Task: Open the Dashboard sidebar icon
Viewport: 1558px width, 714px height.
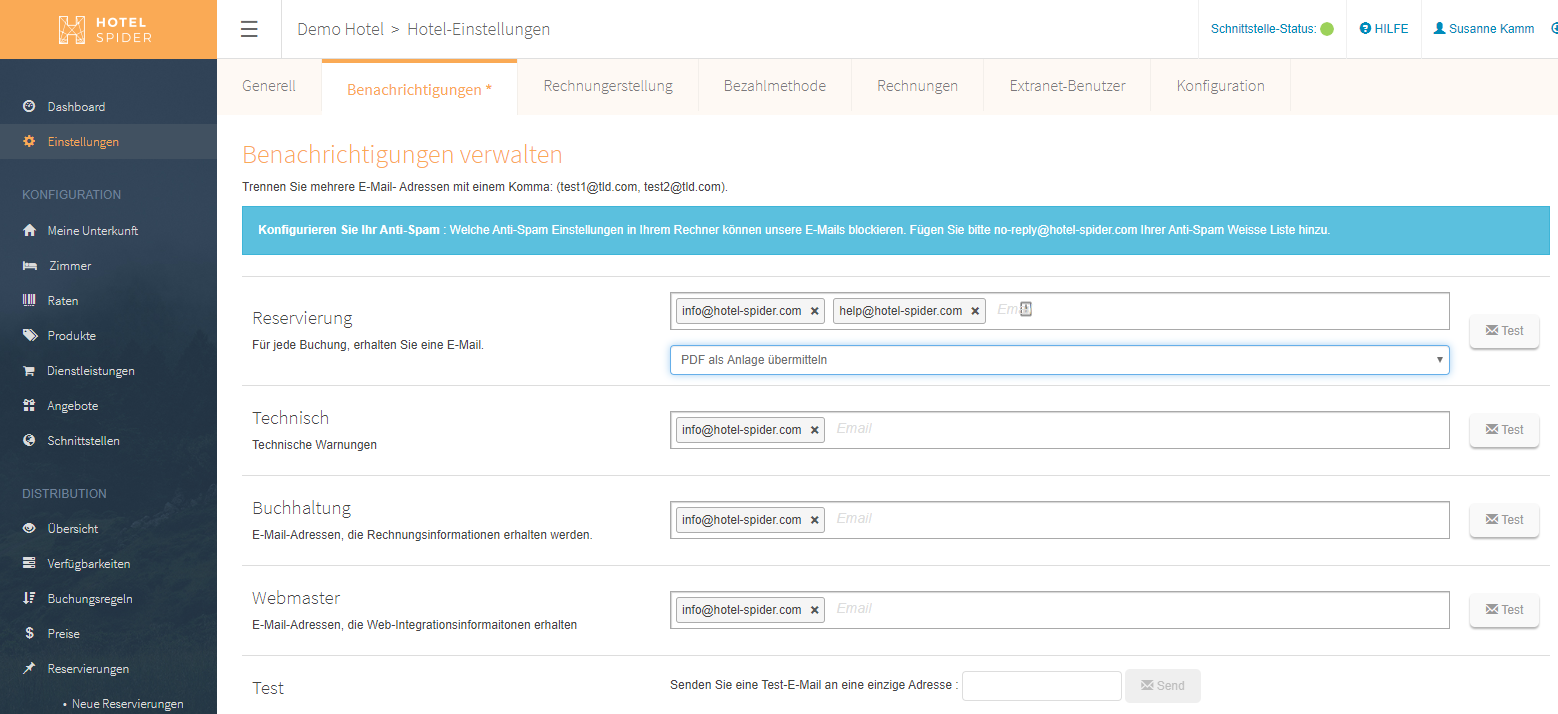Action: point(29,106)
